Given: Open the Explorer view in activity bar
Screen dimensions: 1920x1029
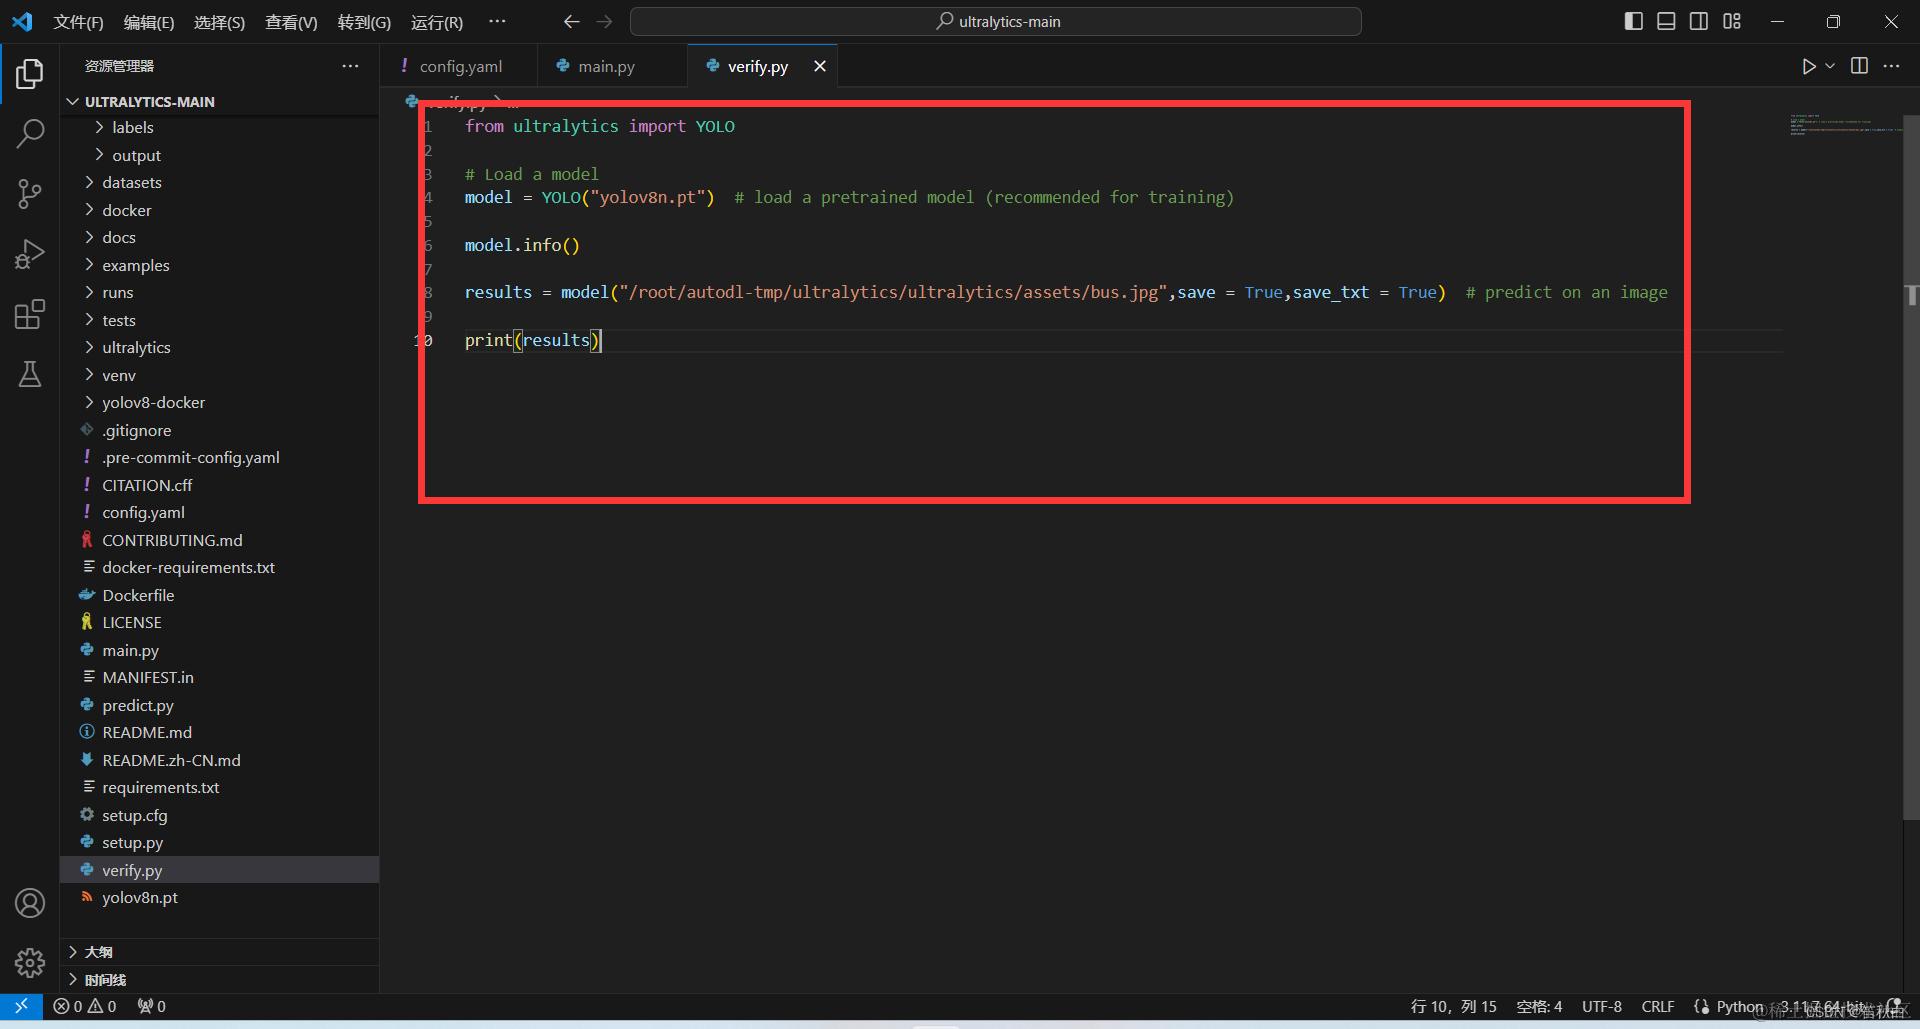Looking at the screenshot, I should tap(30, 74).
